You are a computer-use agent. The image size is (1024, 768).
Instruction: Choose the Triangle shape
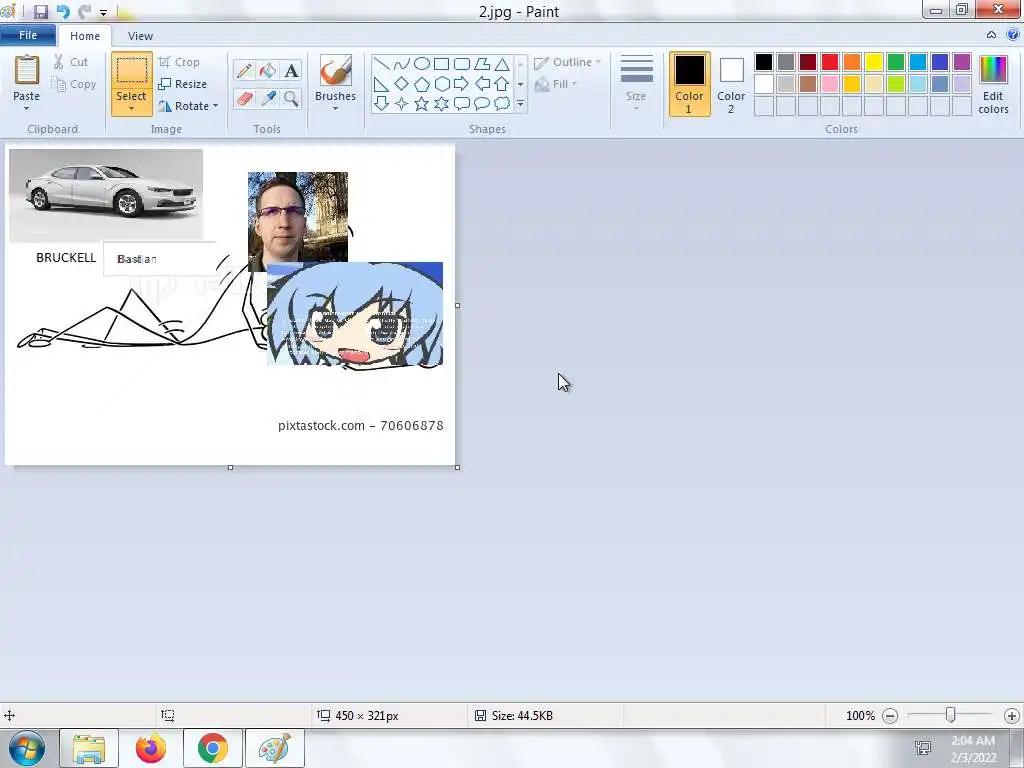coord(502,64)
